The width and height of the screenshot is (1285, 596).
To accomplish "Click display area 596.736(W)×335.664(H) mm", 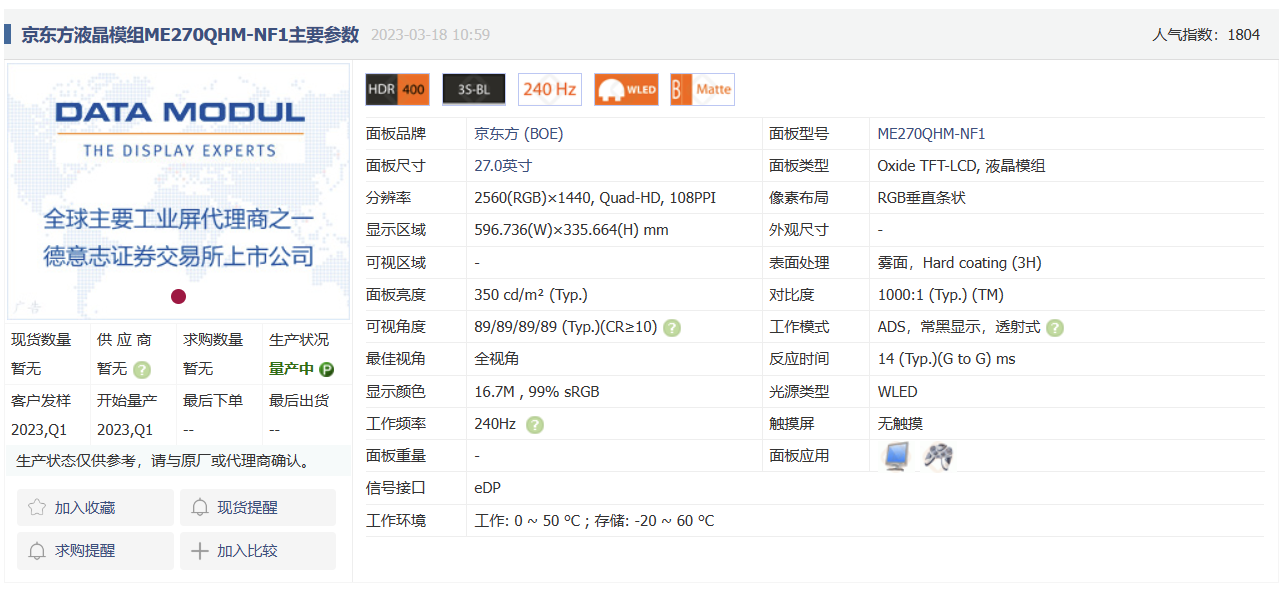I will (x=571, y=230).
